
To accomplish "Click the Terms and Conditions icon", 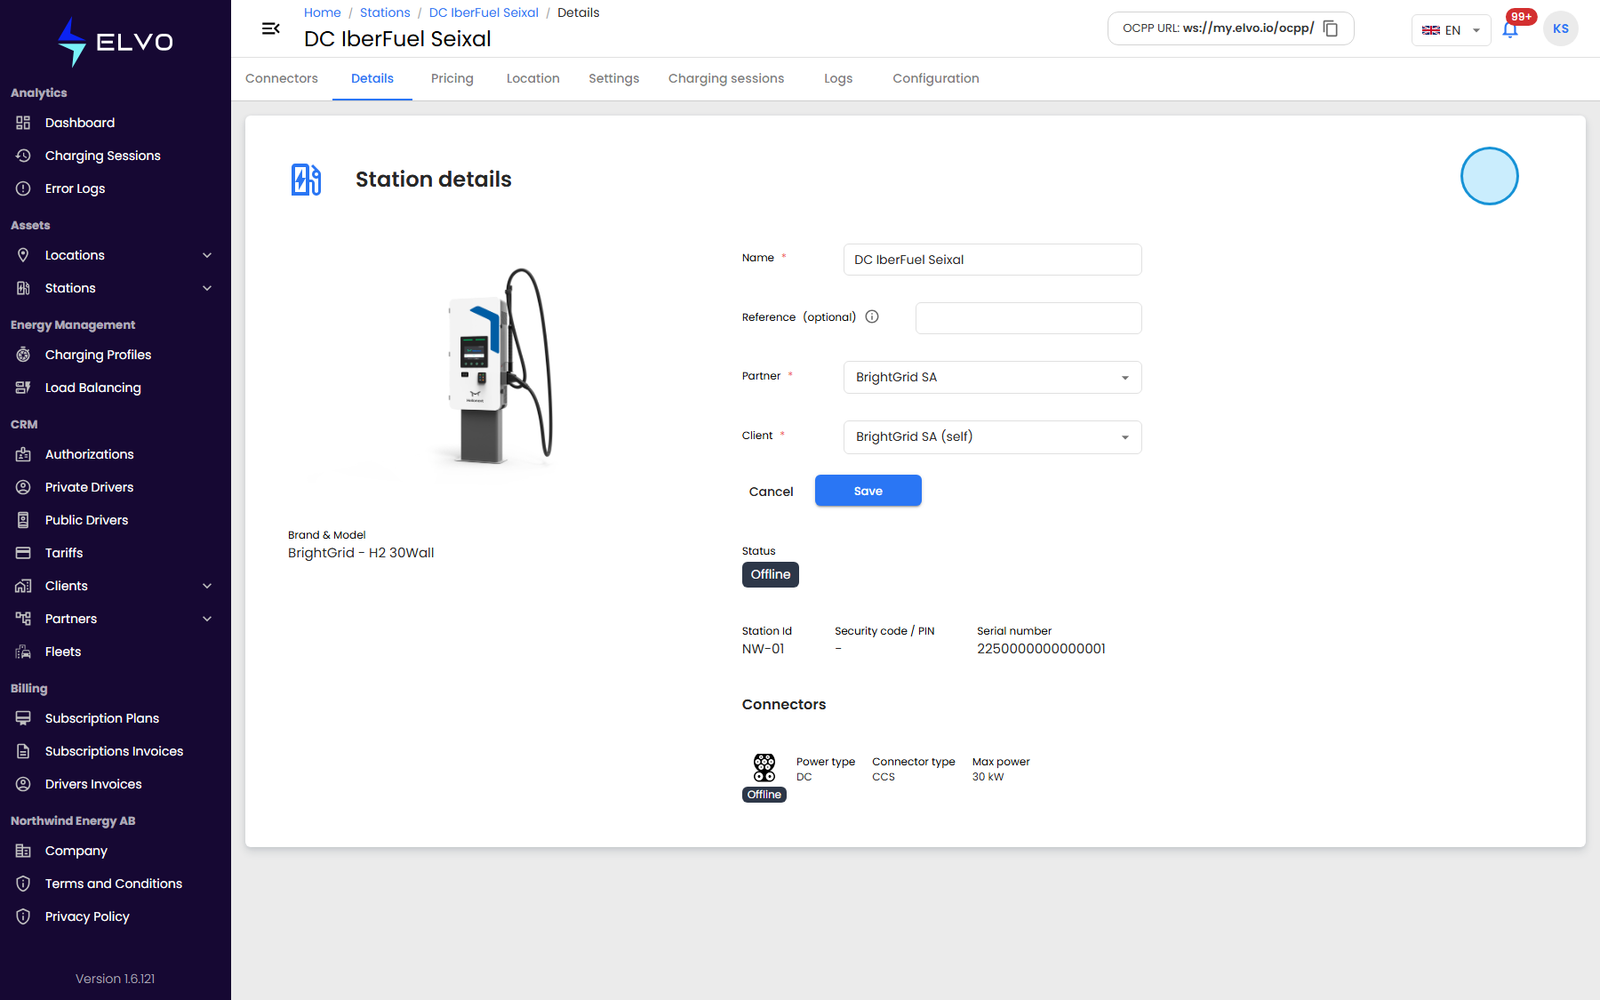I will [23, 884].
